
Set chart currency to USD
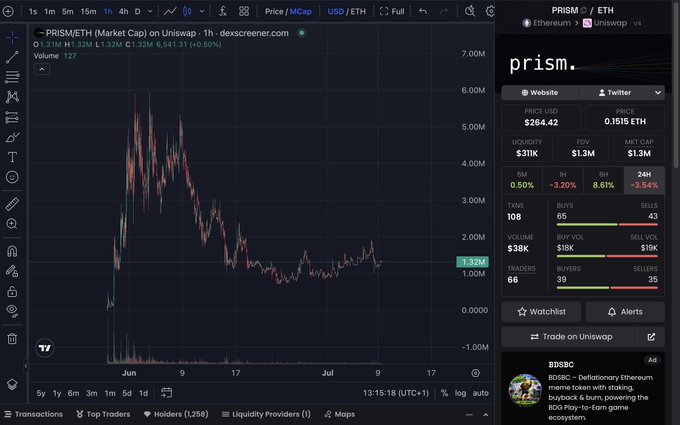(336, 11)
